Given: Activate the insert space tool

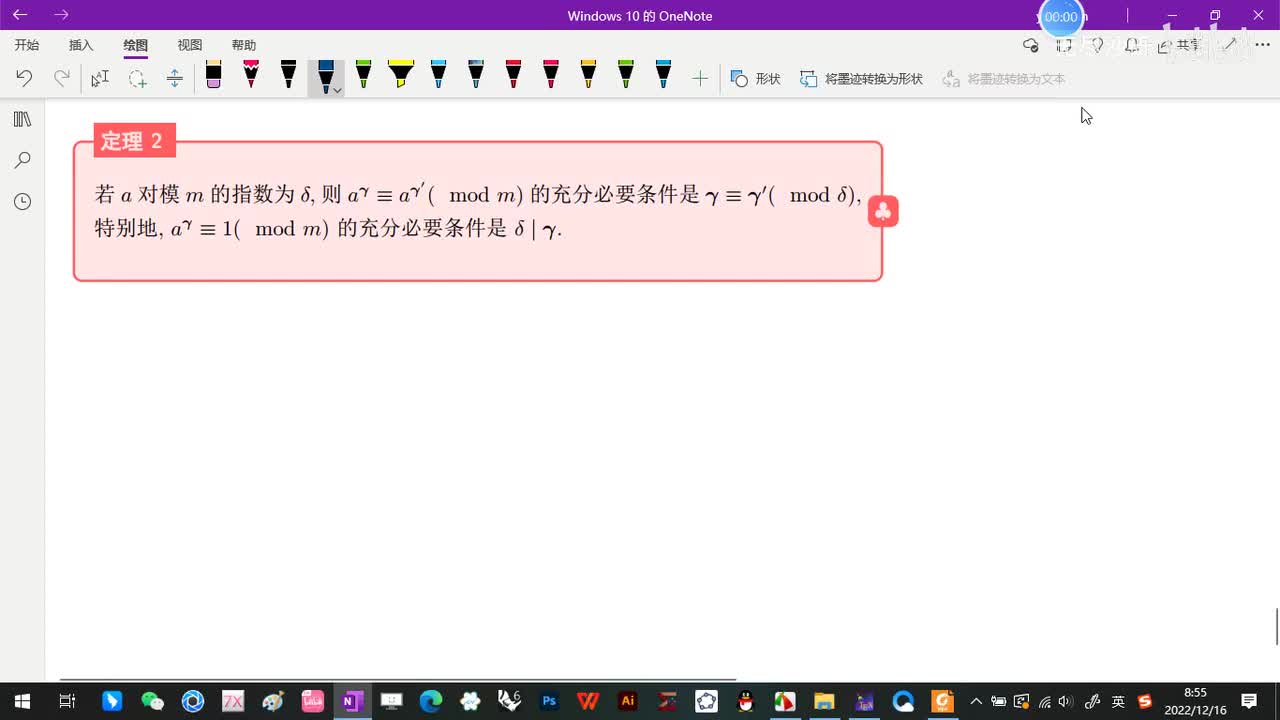Looking at the screenshot, I should coord(174,78).
